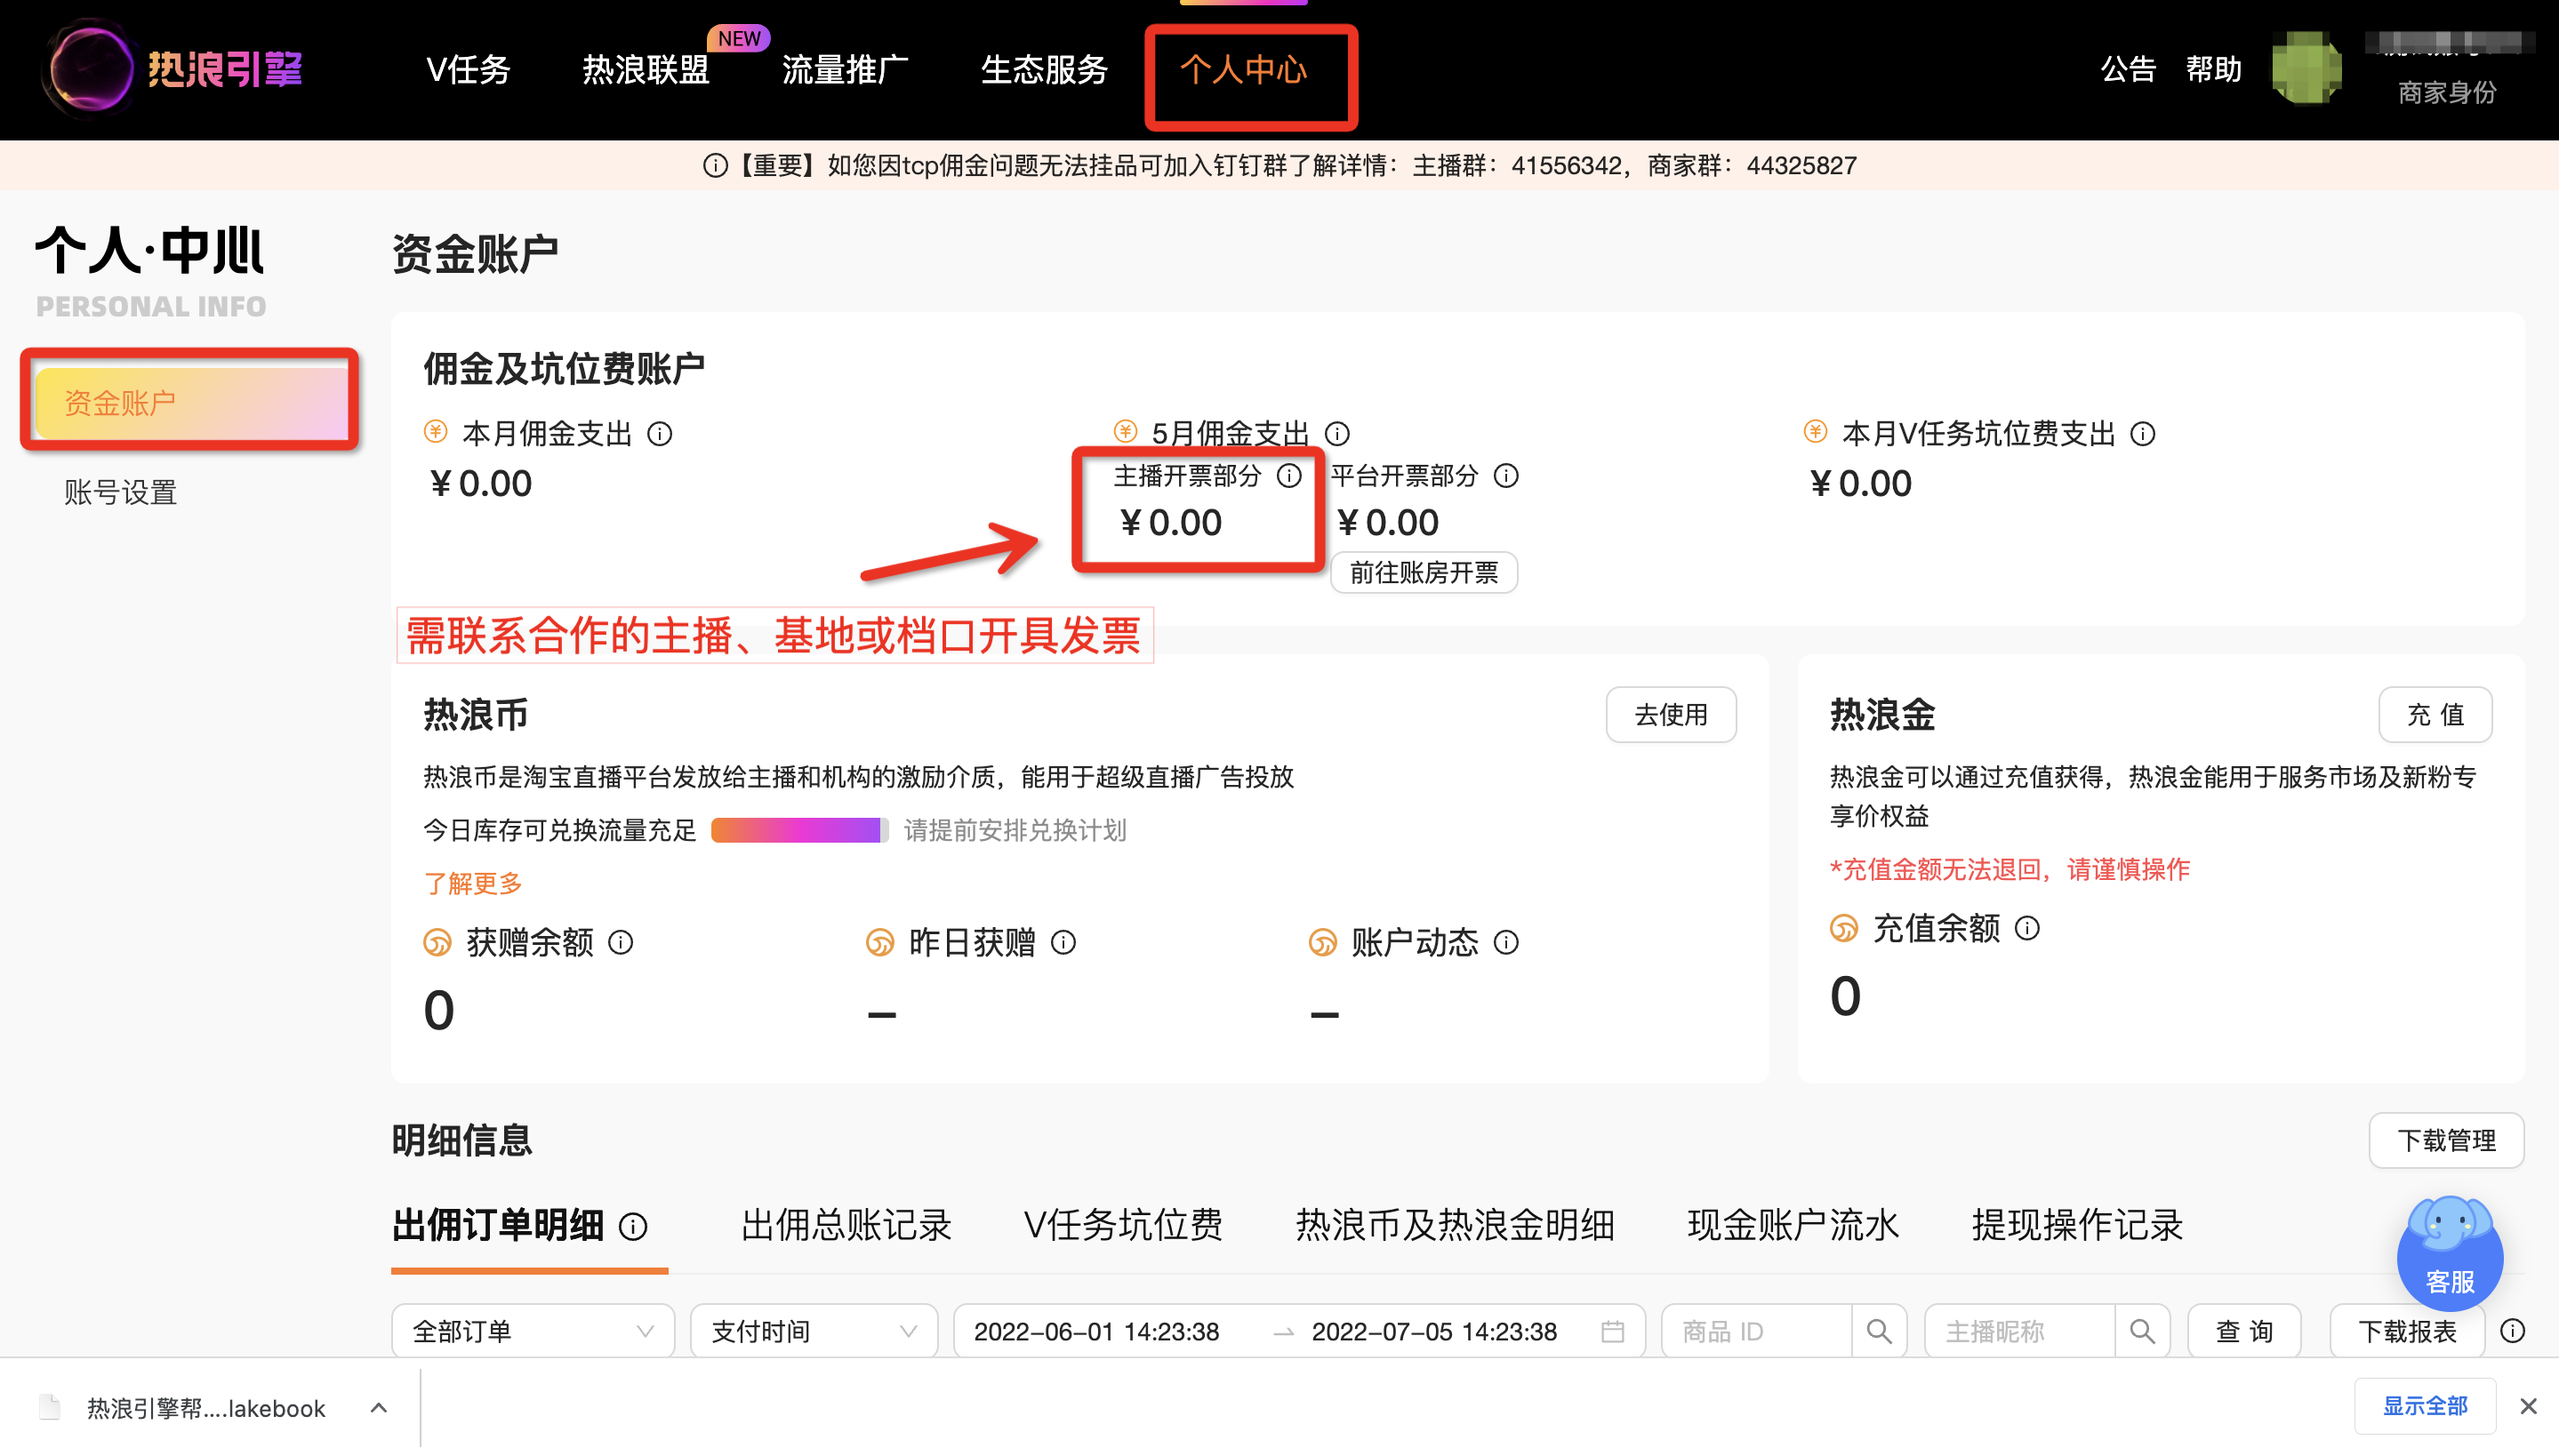Screen dimensions: 2559x1456
Task: Switch to the 现金账户流水 tab
Action: (1793, 1225)
